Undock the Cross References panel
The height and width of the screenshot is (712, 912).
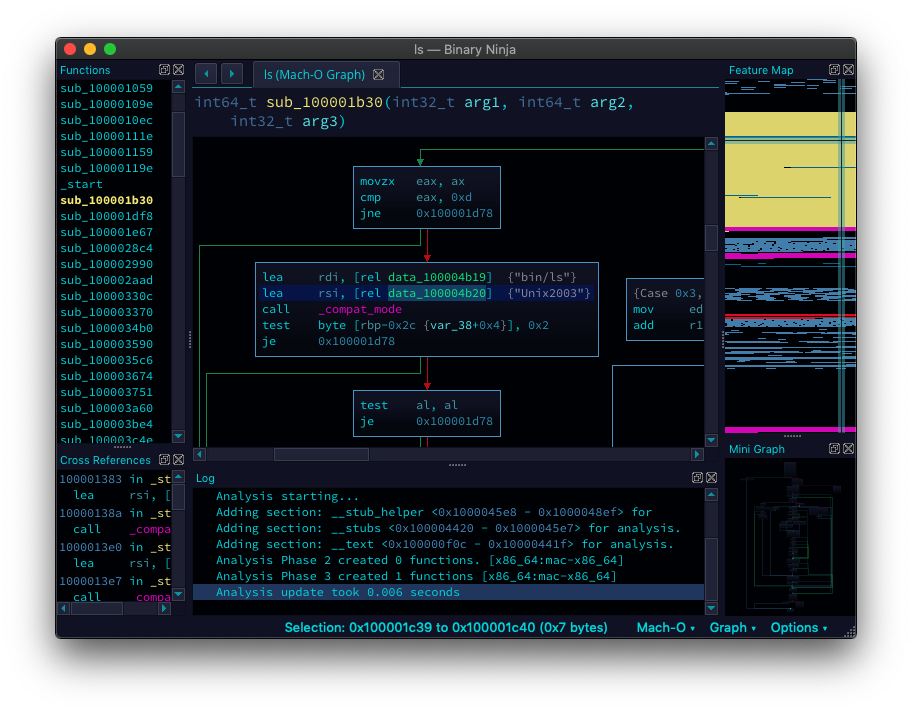coord(164,460)
